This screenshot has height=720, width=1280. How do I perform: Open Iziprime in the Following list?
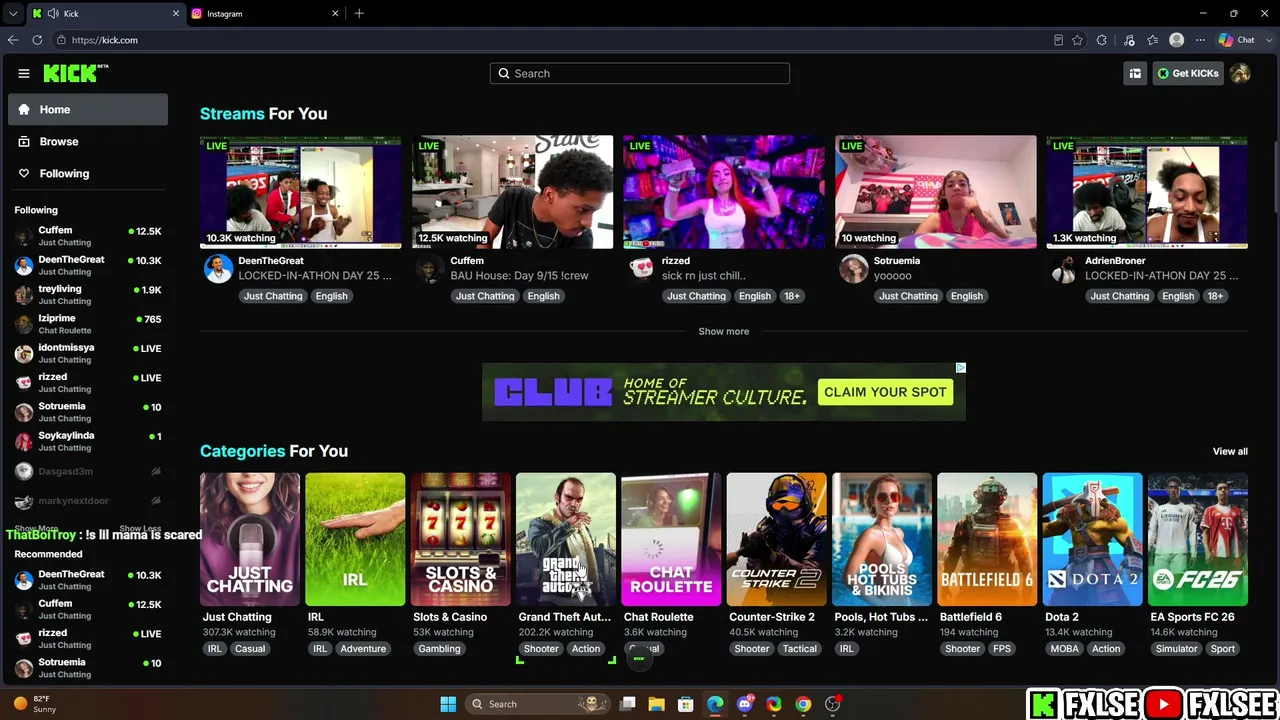[88, 324]
